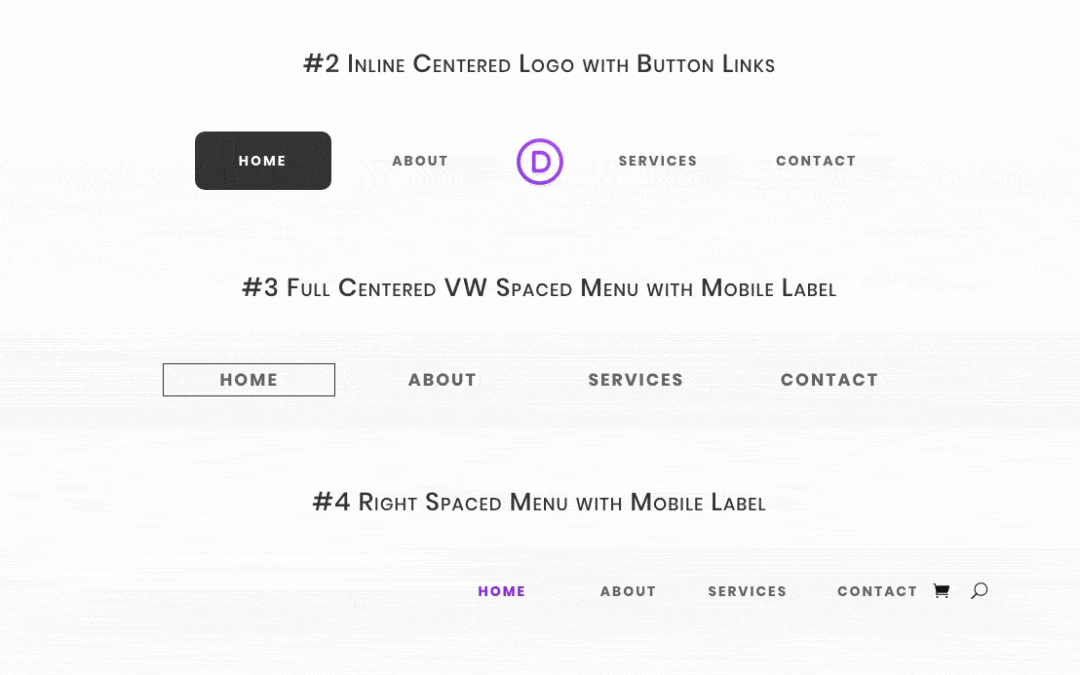This screenshot has width=1080, height=675.
Task: Select purple Home link in menu #4
Action: [501, 591]
